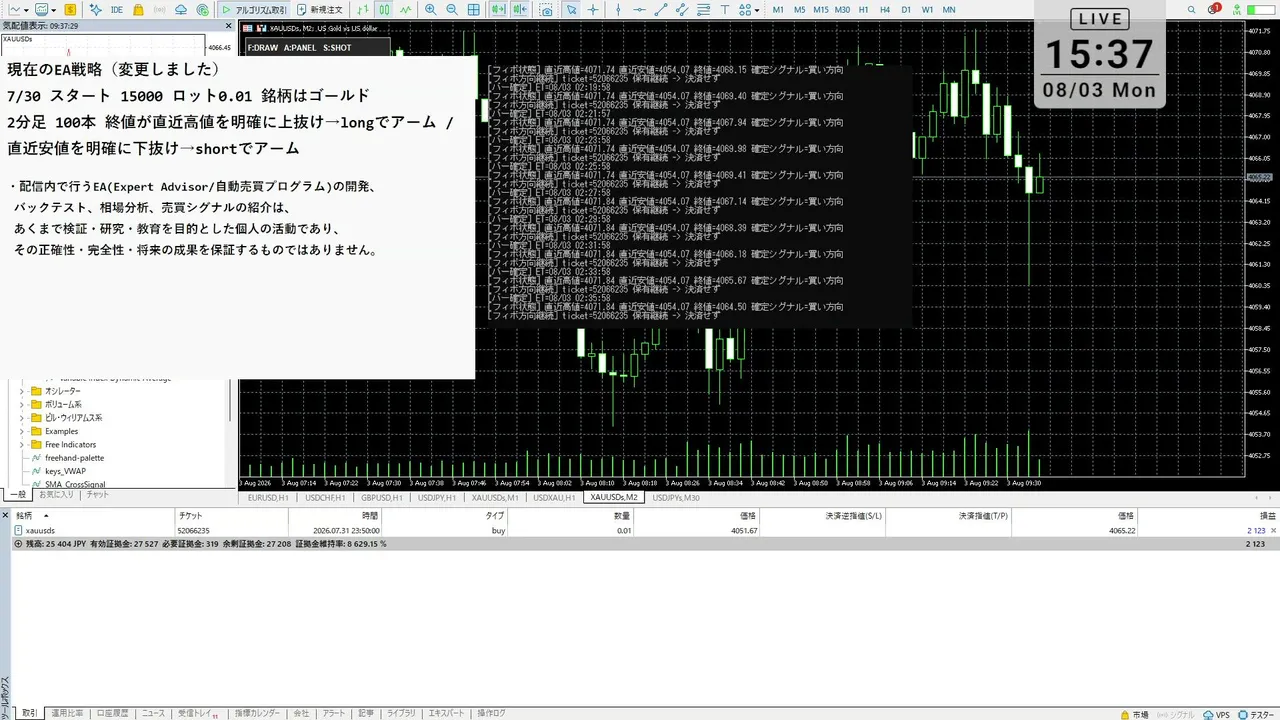Open the notifications icon with red badge
Image resolution: width=1280 pixels, height=720 pixels.
pyautogui.click(x=1214, y=9)
